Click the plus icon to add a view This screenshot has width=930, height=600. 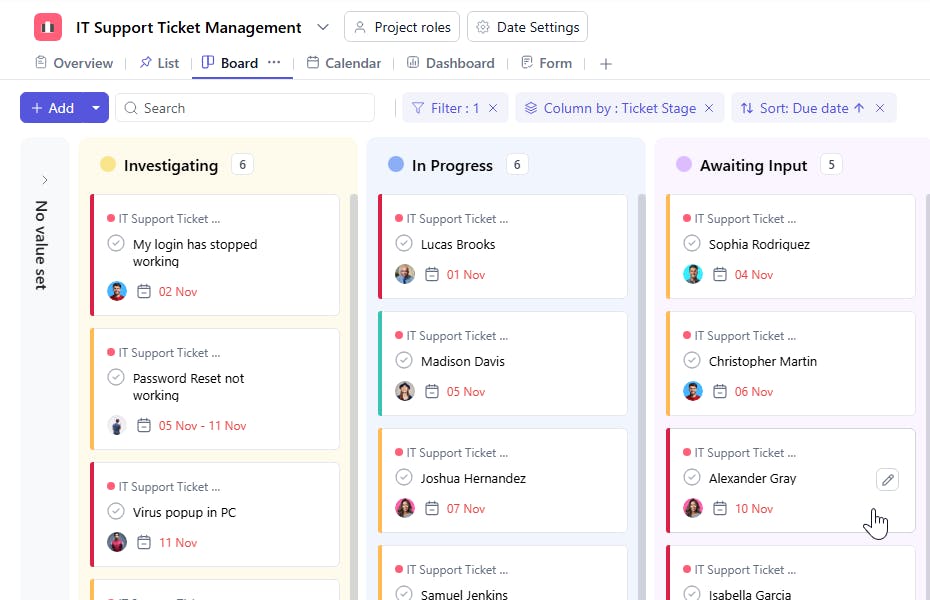[x=605, y=64]
